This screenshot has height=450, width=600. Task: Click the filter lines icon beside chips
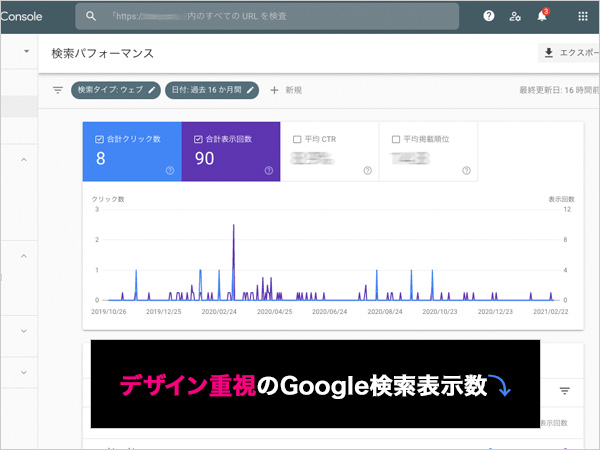click(x=58, y=90)
